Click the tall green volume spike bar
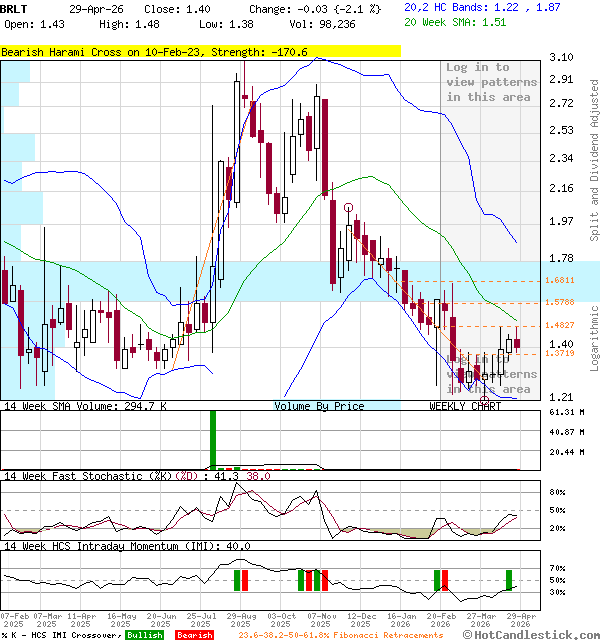The image size is (600, 640). pos(212,438)
